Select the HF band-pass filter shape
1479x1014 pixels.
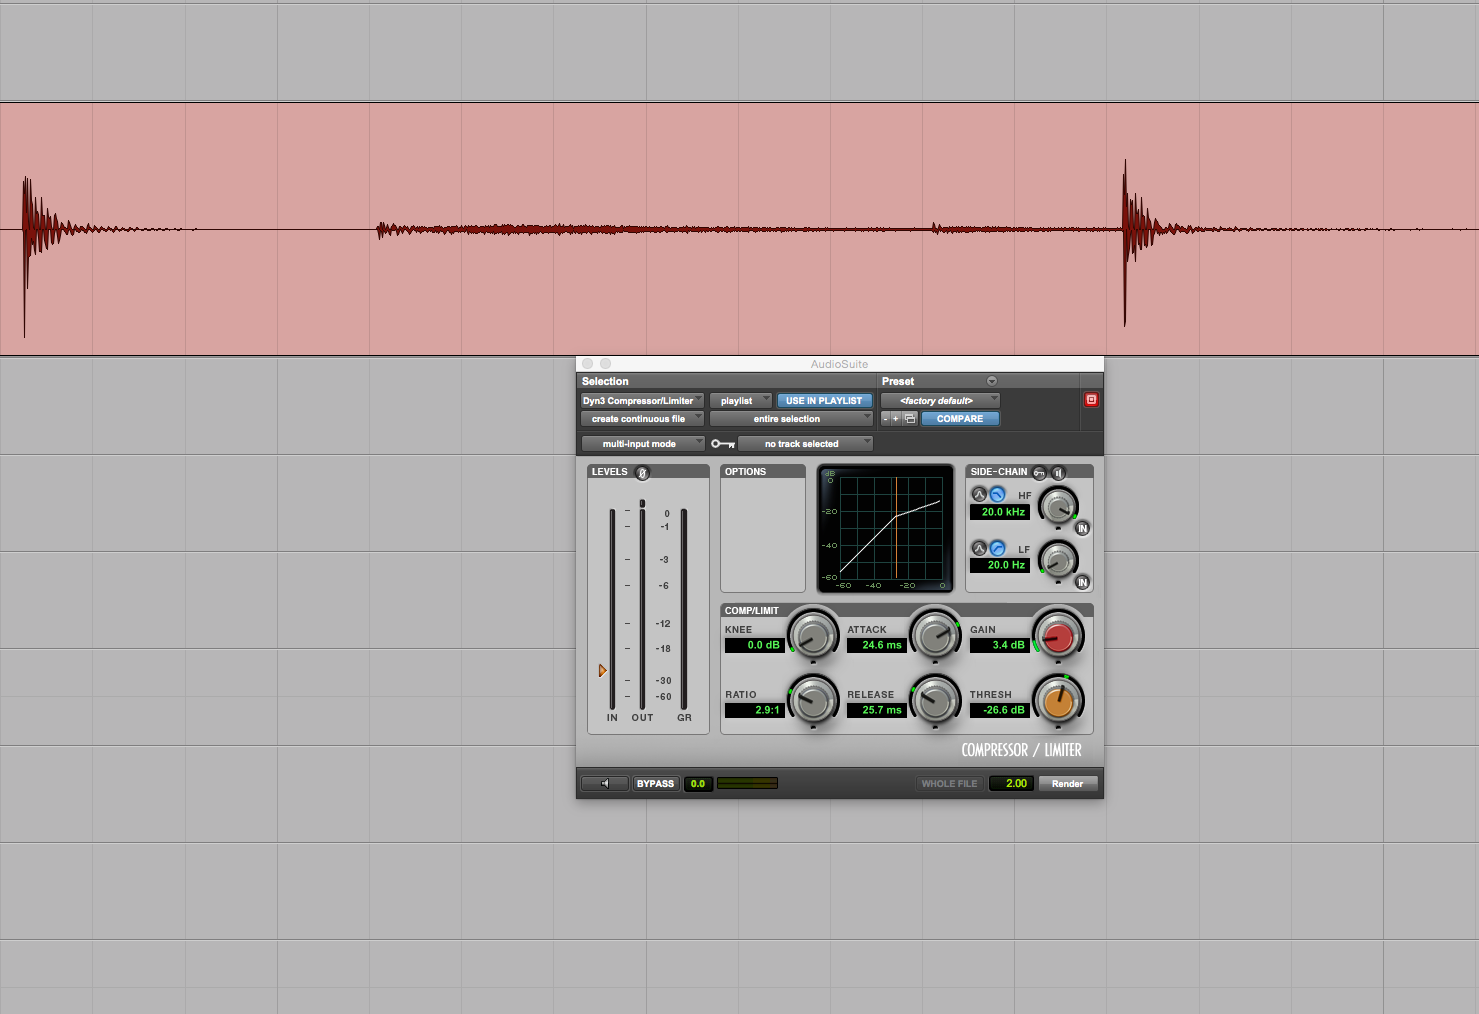pos(980,494)
